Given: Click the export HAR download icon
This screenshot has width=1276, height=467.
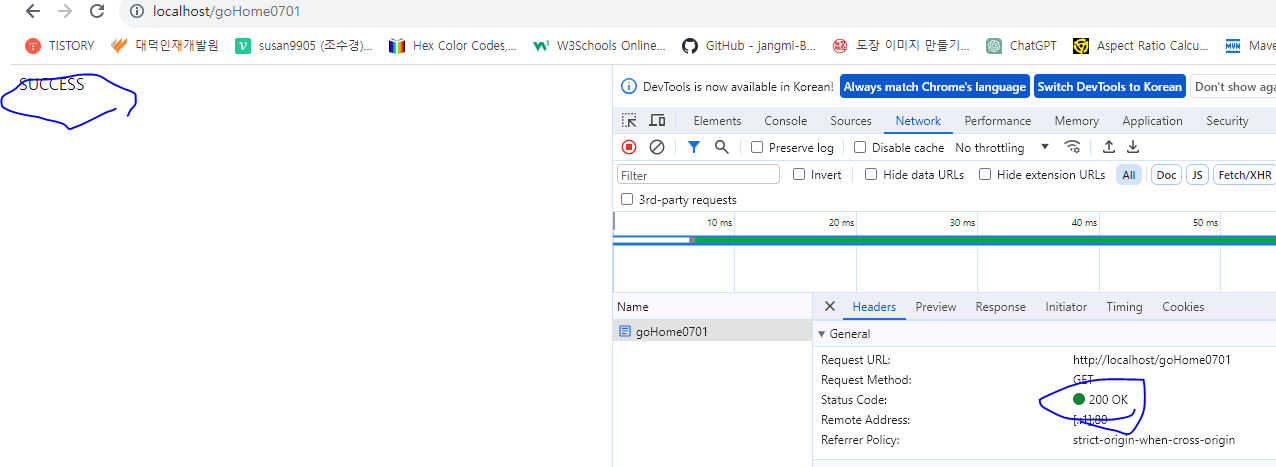Looking at the screenshot, I should click(1133, 147).
